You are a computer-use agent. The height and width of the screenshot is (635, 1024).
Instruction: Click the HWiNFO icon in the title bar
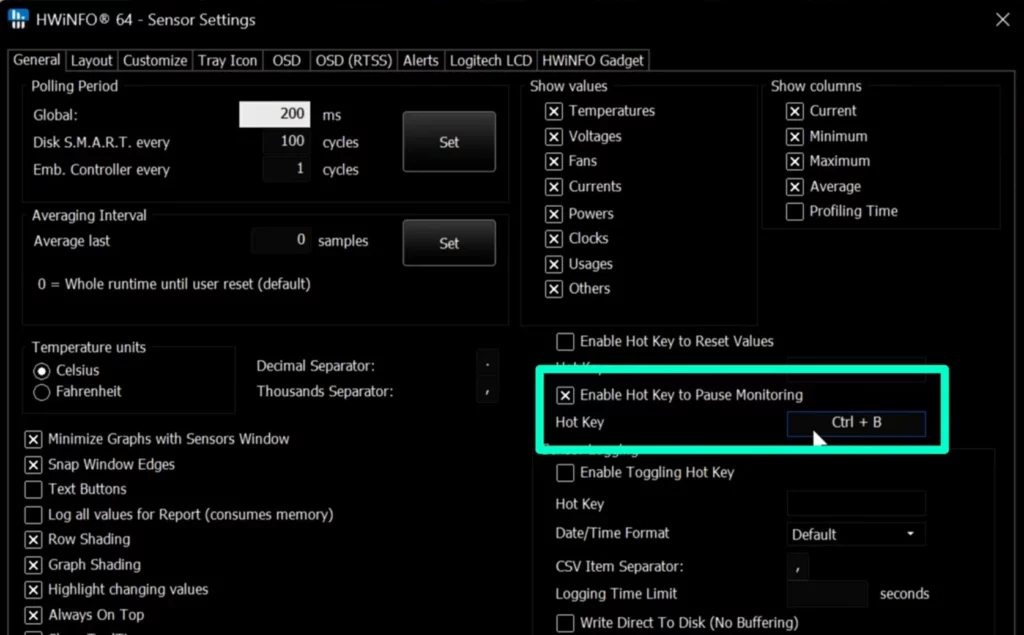click(x=17, y=19)
